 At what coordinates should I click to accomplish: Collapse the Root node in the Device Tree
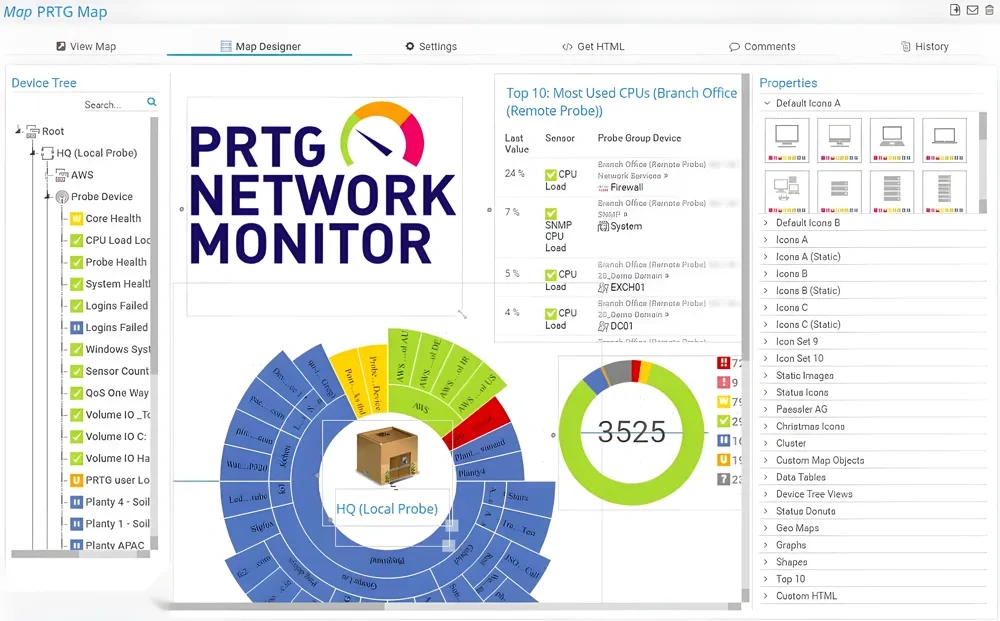click(18, 130)
